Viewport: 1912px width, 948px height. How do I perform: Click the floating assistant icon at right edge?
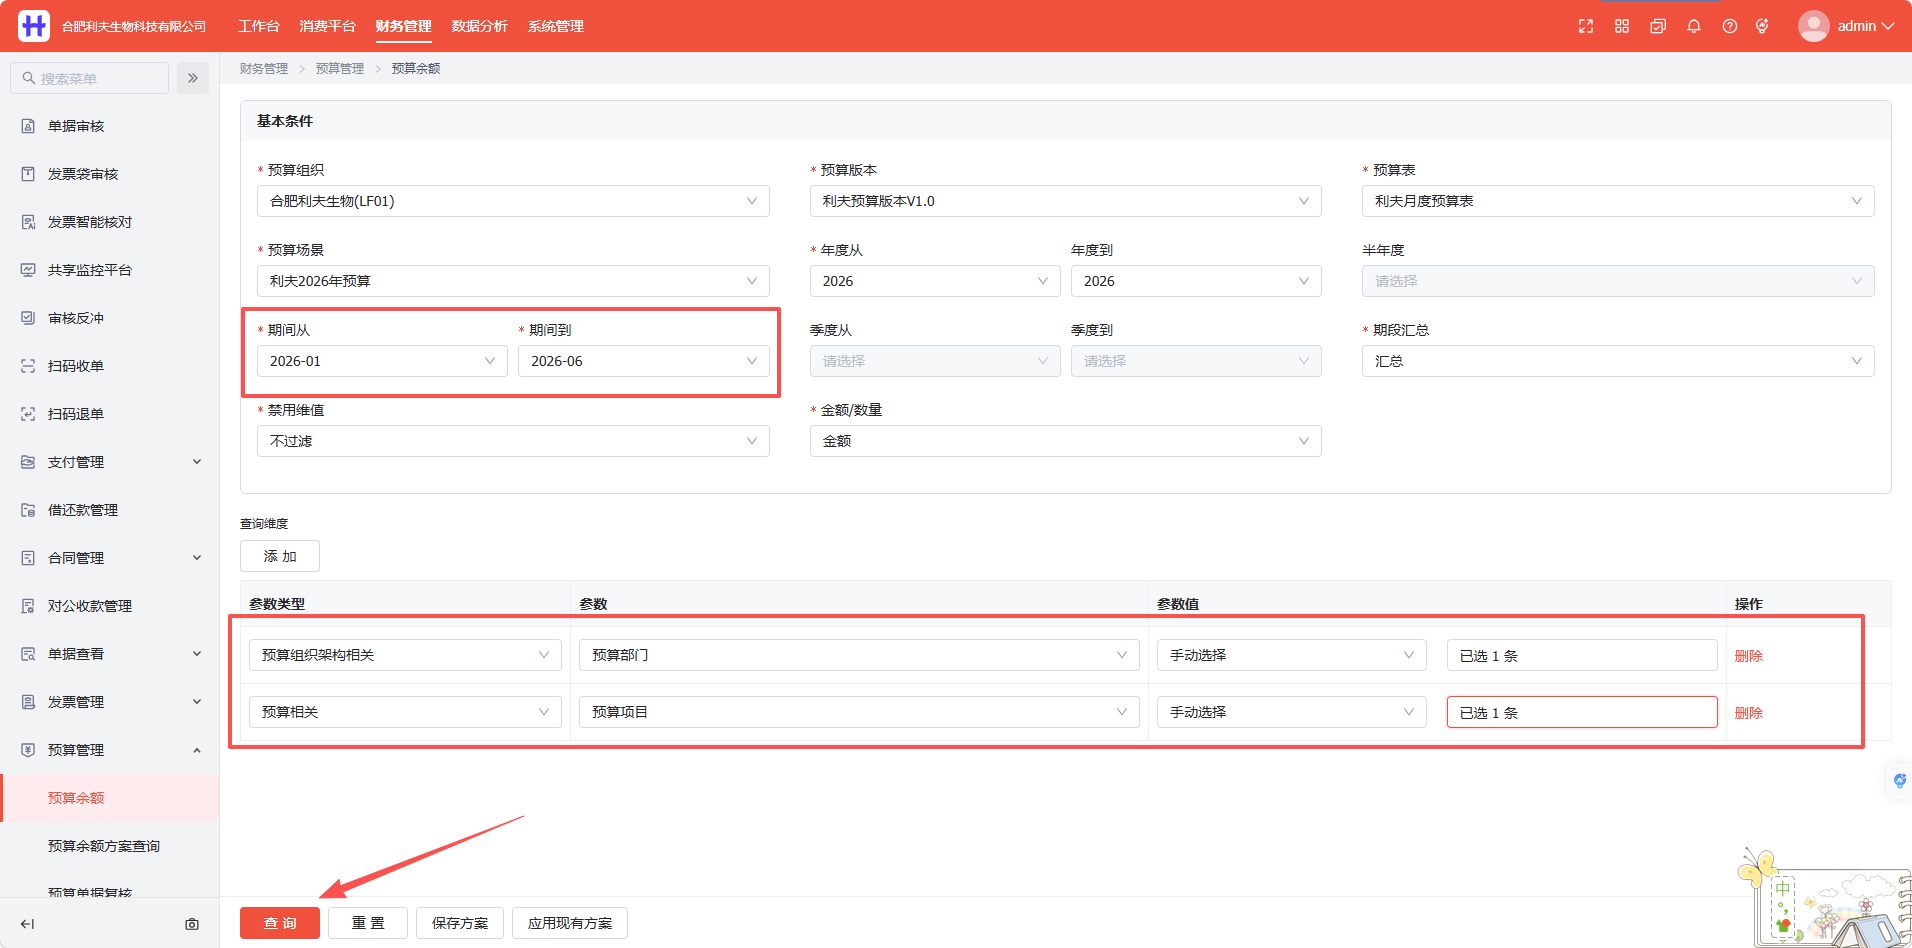(1899, 780)
